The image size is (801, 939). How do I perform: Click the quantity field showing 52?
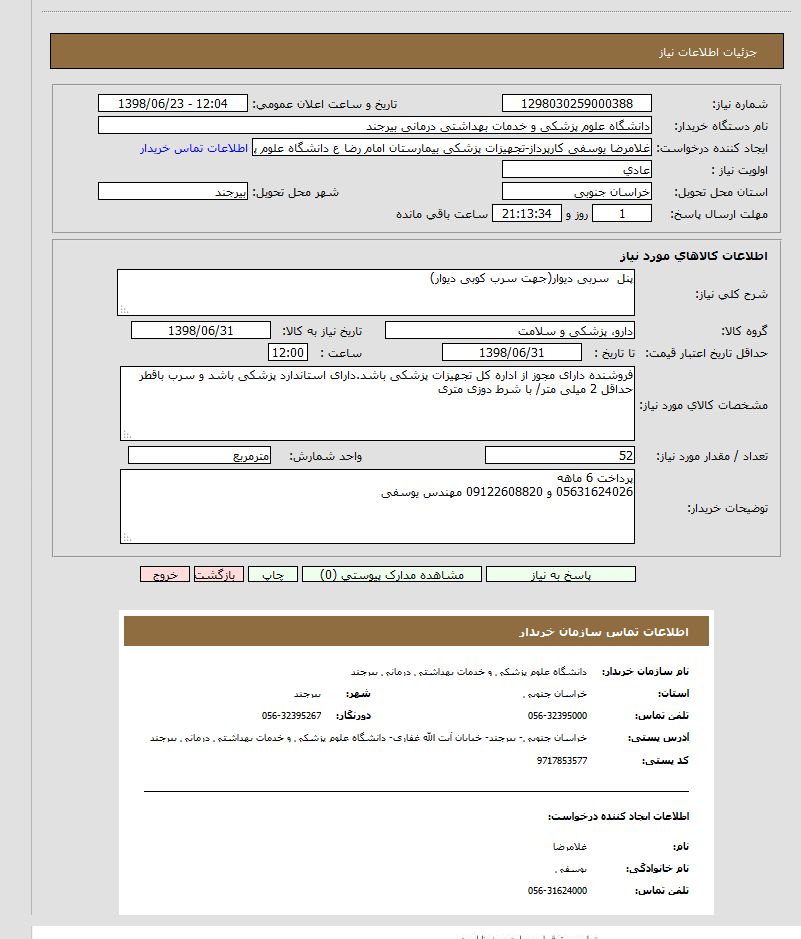tap(559, 456)
